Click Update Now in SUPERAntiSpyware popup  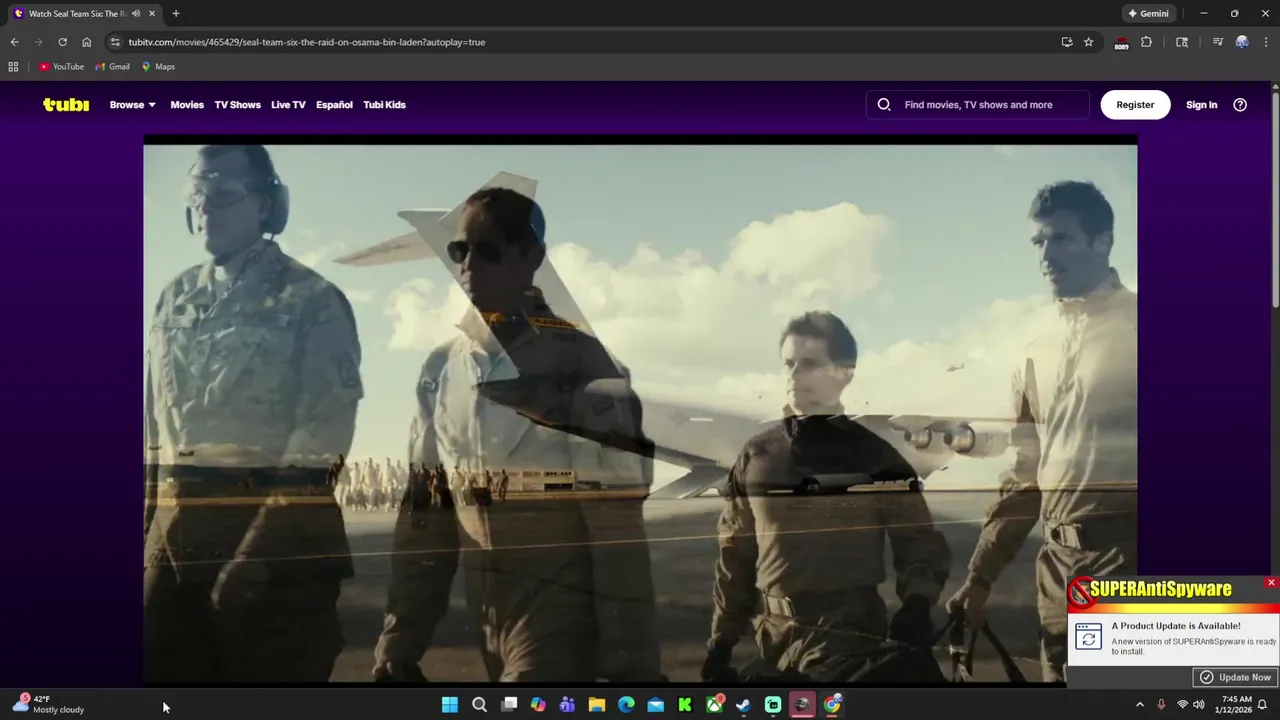click(1236, 677)
